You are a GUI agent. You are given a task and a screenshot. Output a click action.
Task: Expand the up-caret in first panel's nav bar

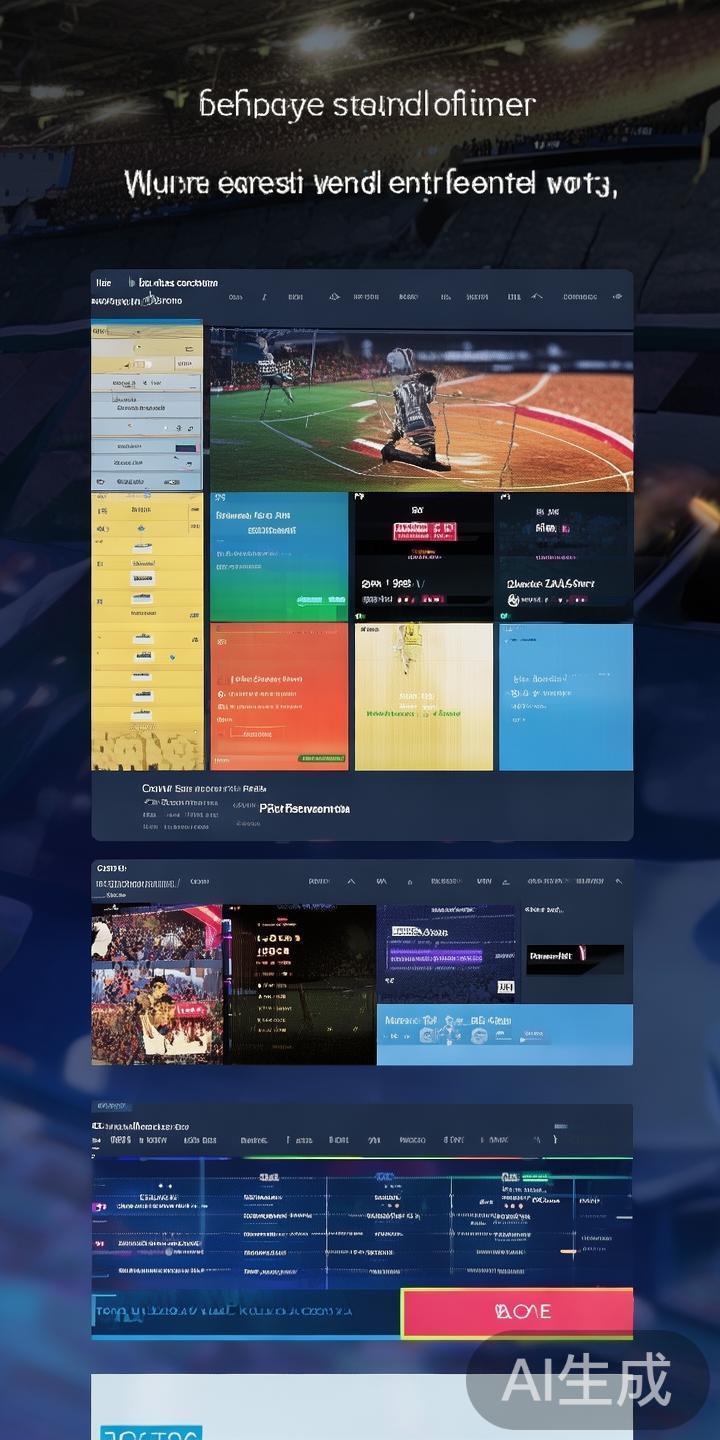point(537,297)
